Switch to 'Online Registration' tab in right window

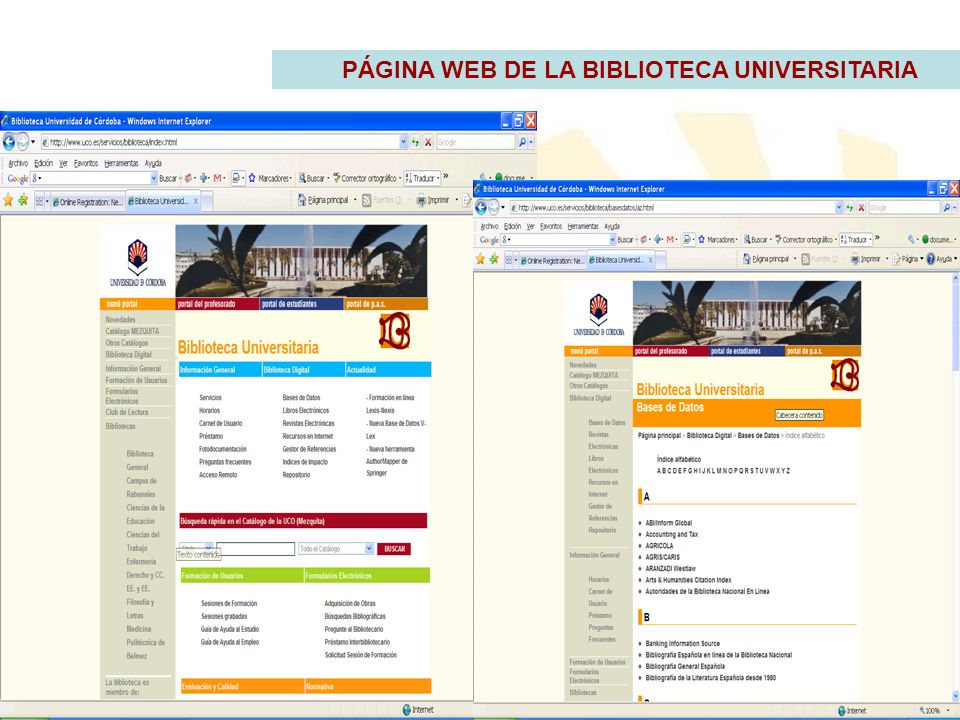553,260
